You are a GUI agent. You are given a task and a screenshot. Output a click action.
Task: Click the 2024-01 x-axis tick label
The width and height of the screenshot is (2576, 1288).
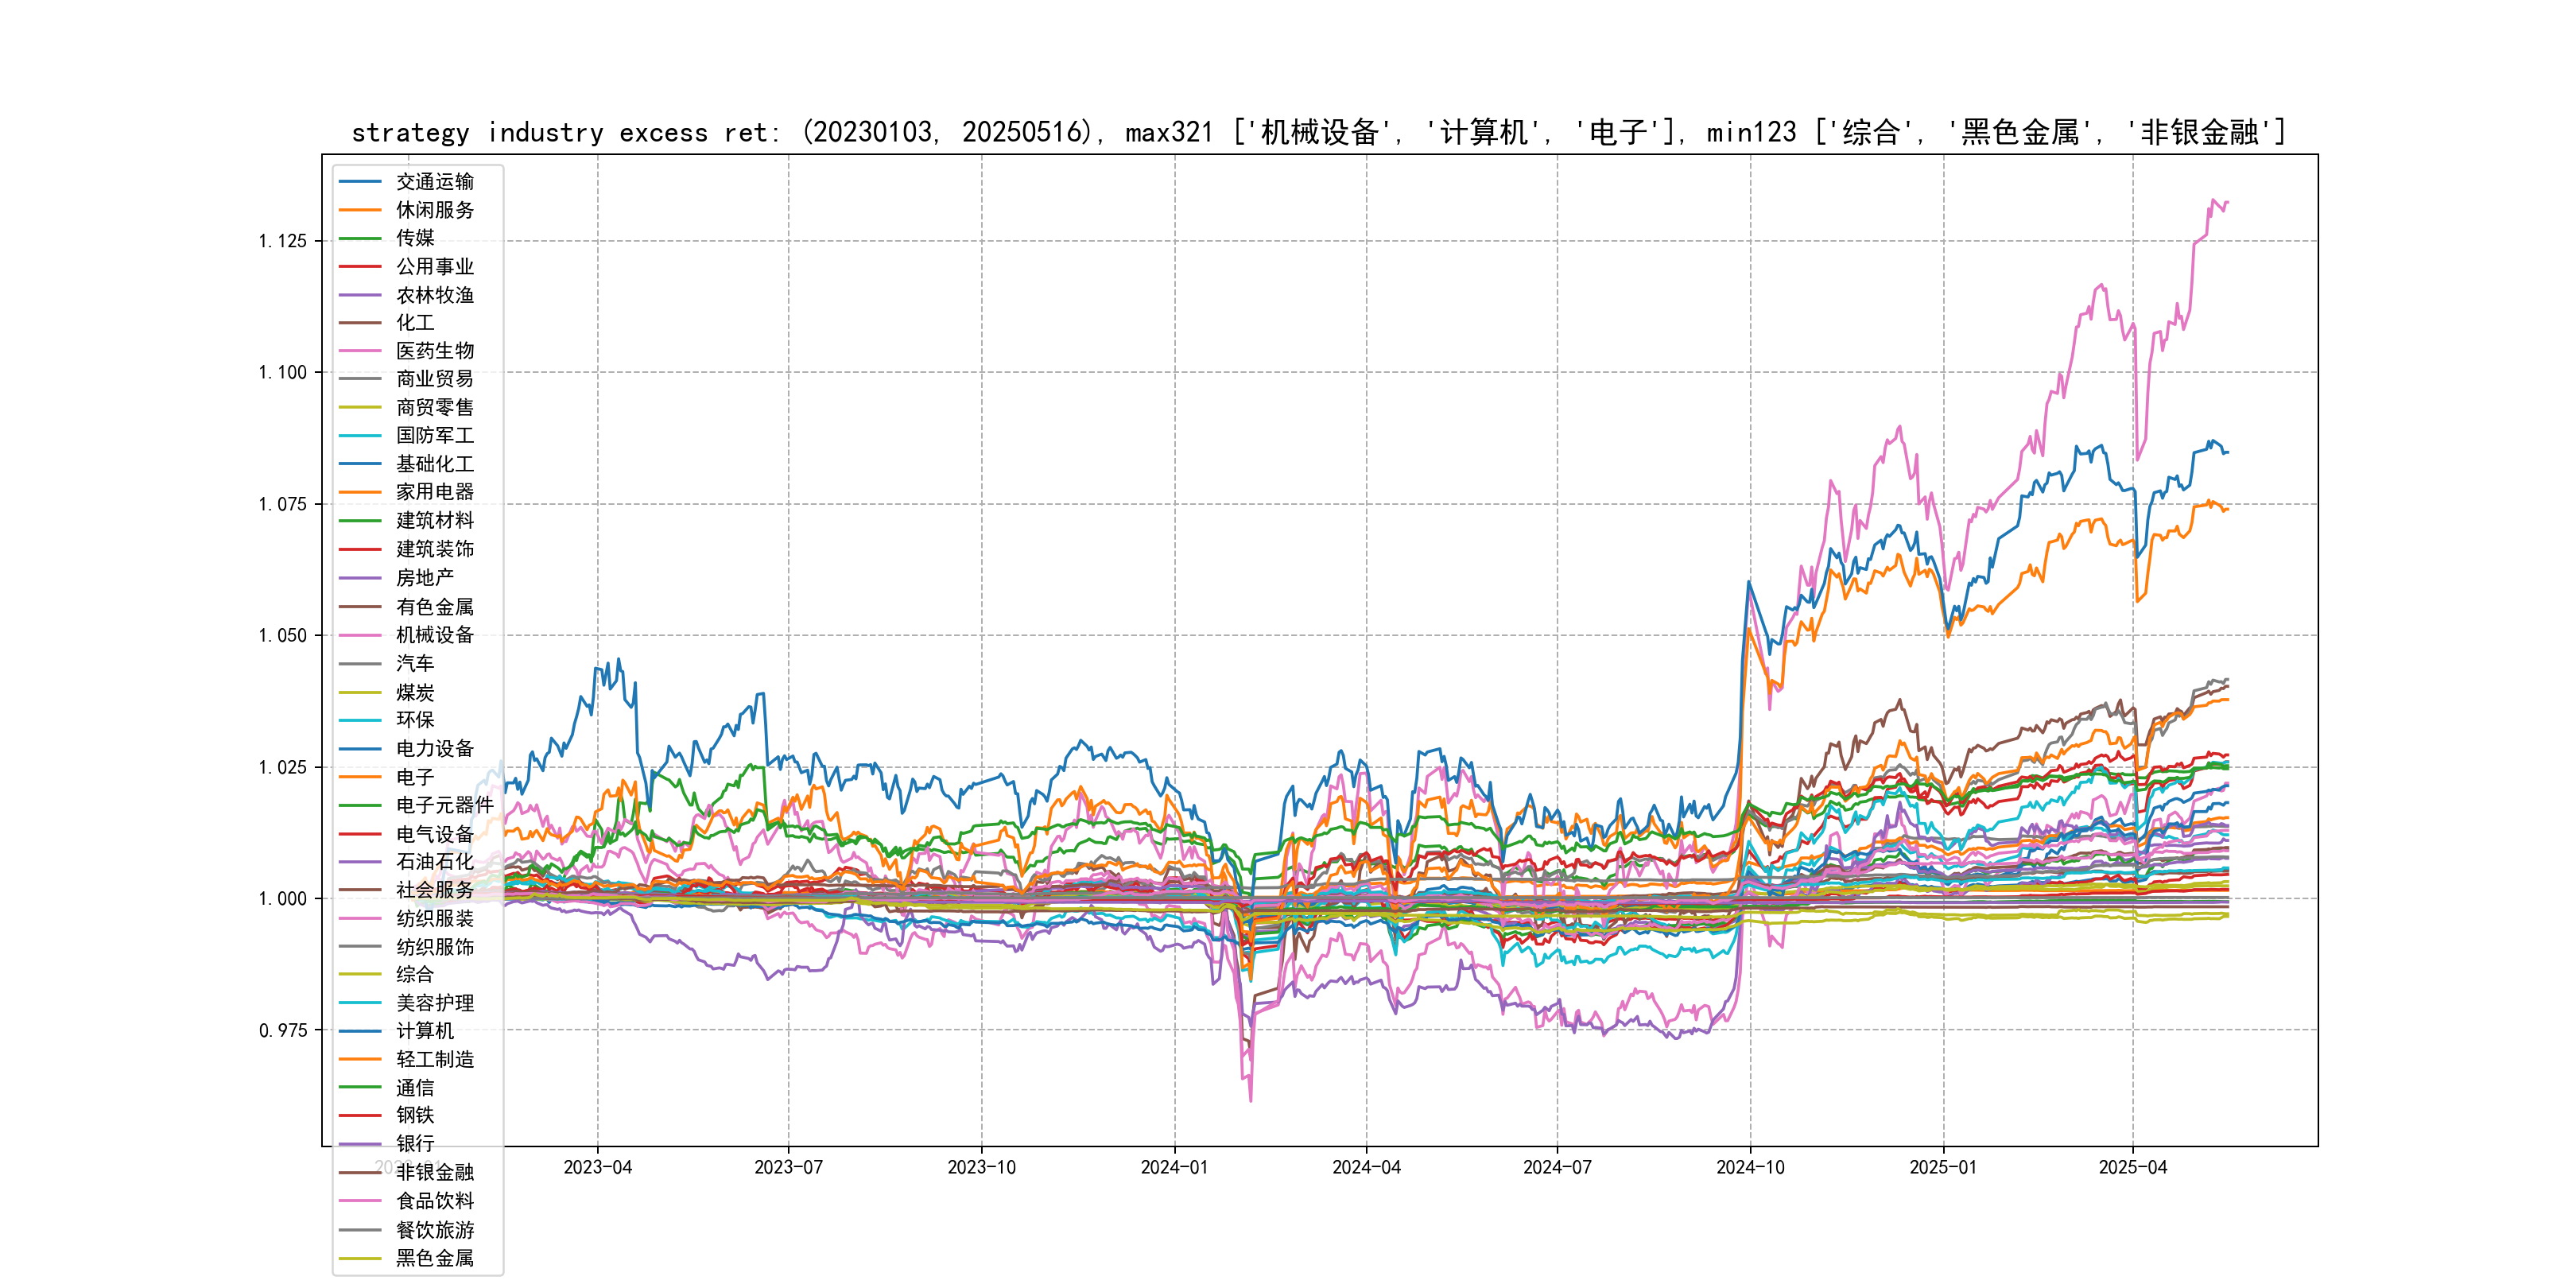(1174, 1168)
